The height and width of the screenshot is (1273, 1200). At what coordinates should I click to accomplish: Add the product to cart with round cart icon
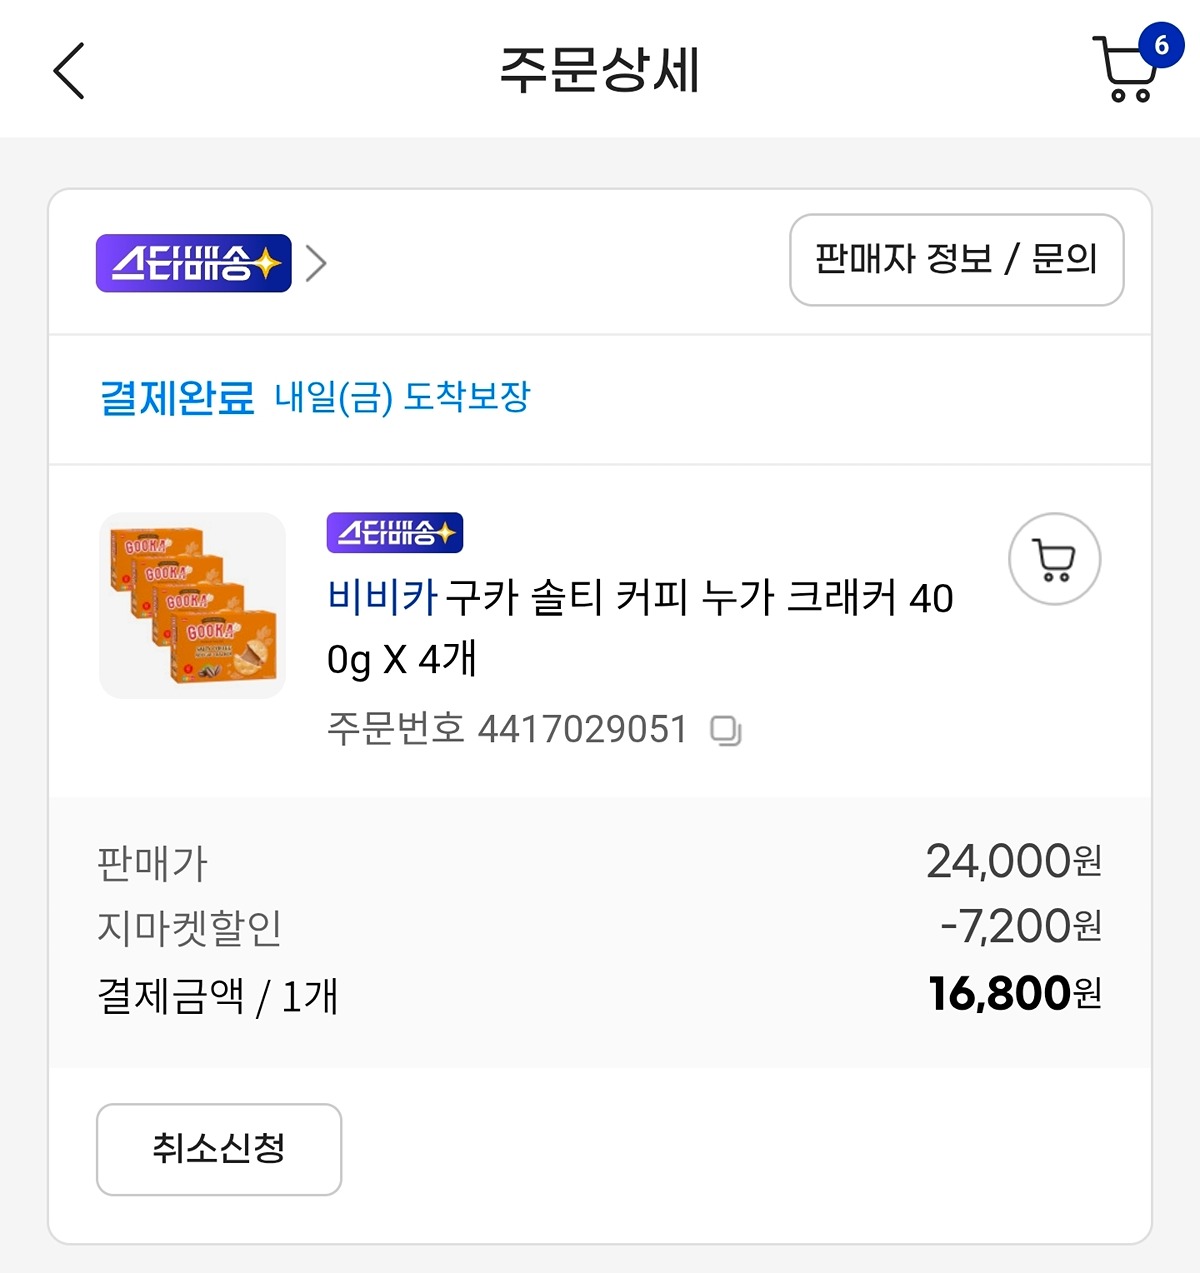[x=1054, y=560]
